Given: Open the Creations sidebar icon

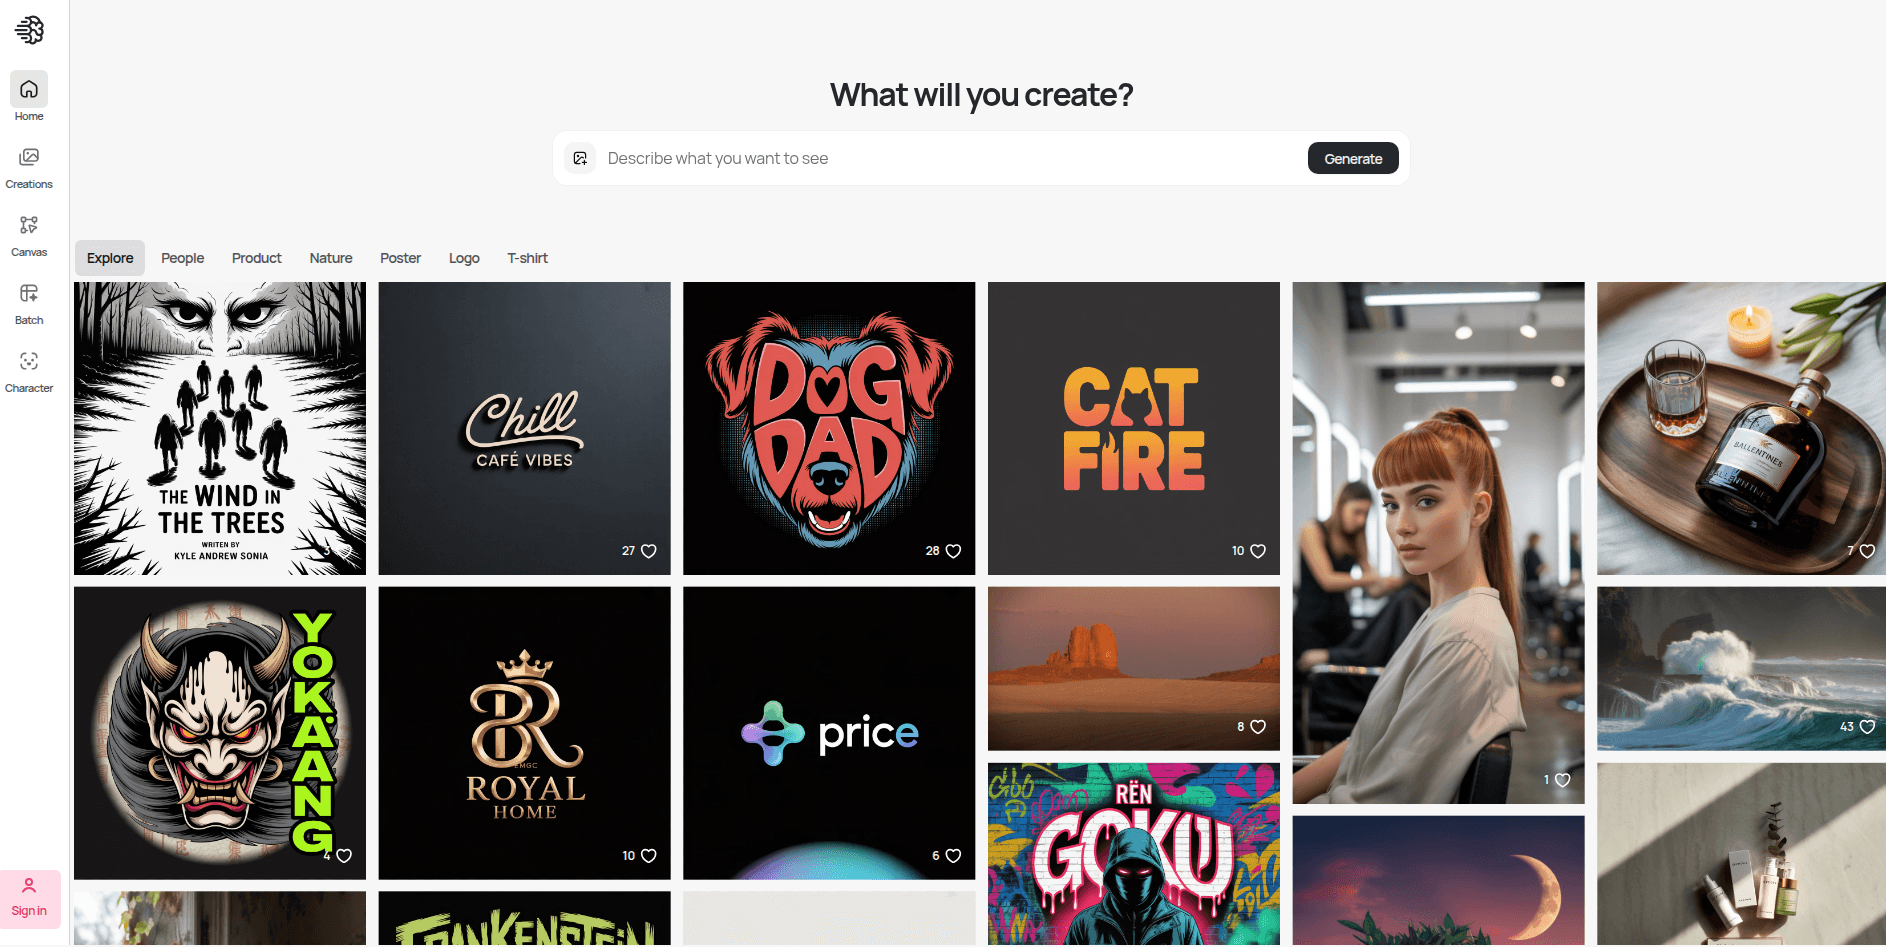Looking at the screenshot, I should [x=29, y=157].
